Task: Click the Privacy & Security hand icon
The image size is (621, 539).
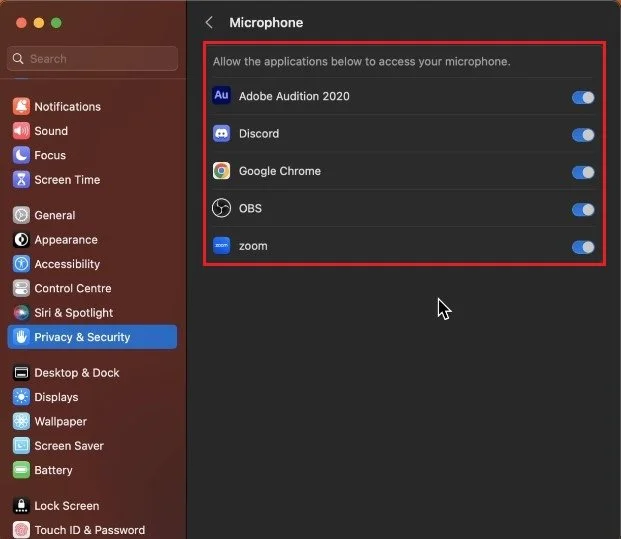Action: 21,337
